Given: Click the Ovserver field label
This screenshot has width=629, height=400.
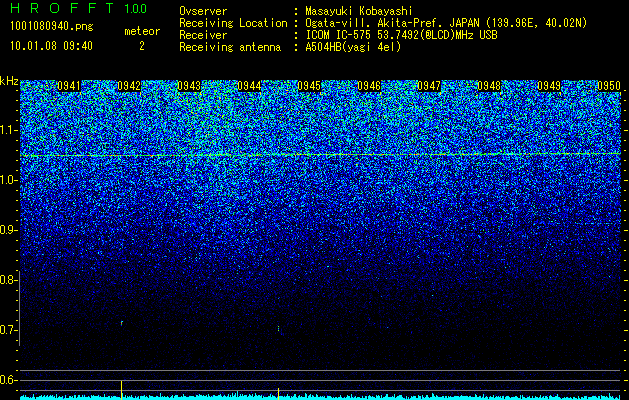Looking at the screenshot, I should (203, 11).
